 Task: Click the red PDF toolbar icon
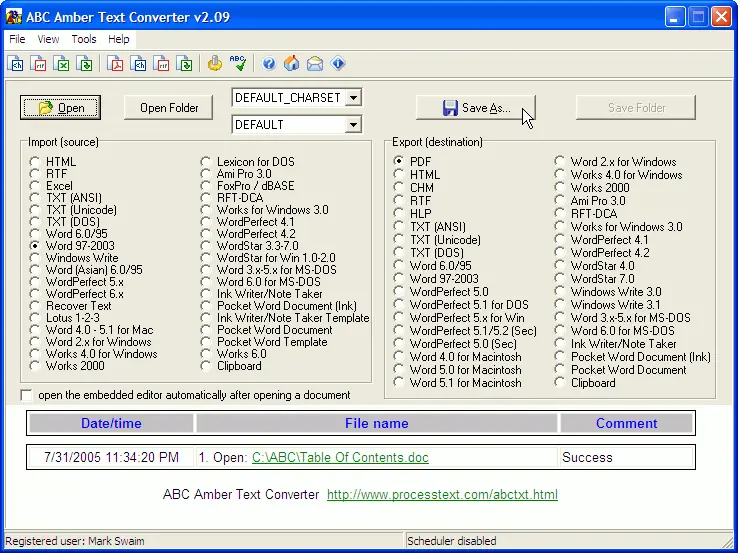116,64
